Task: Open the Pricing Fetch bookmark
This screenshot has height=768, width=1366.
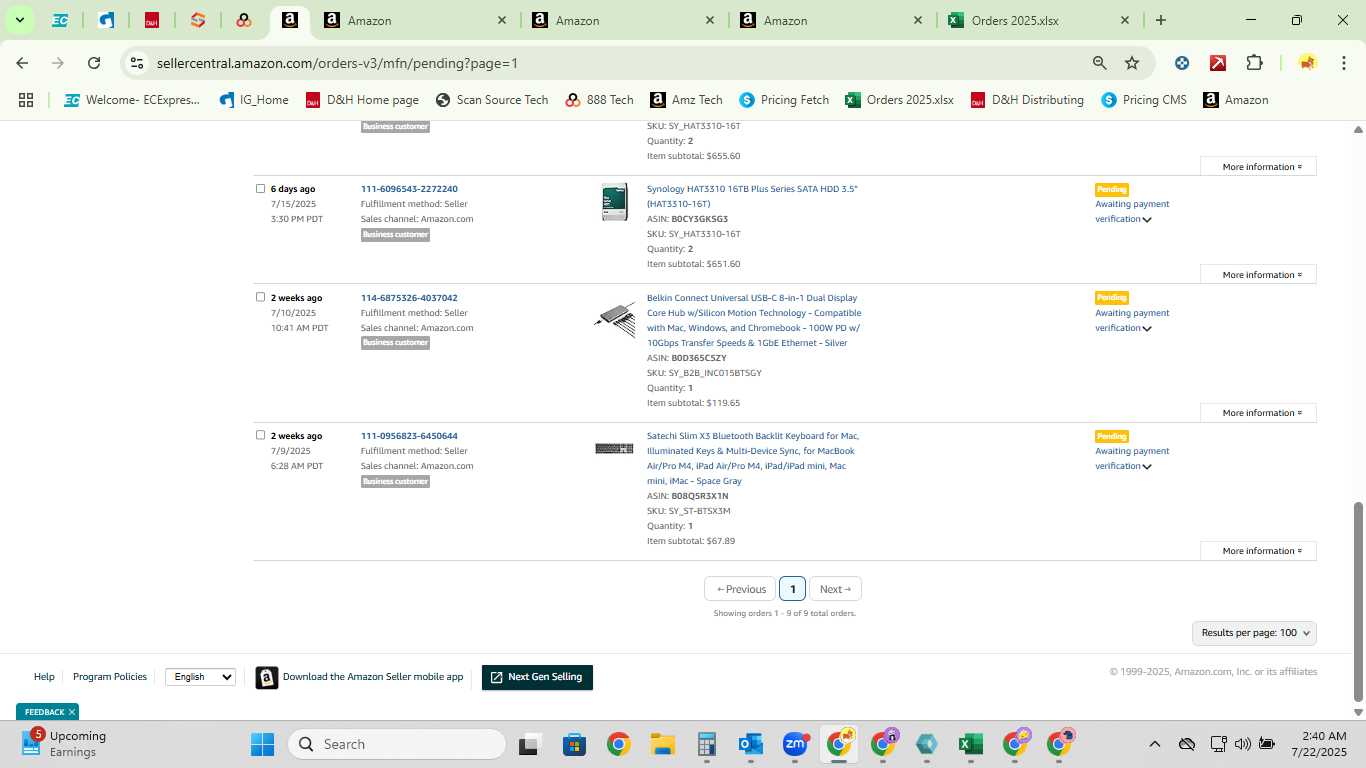Action: pyautogui.click(x=784, y=100)
